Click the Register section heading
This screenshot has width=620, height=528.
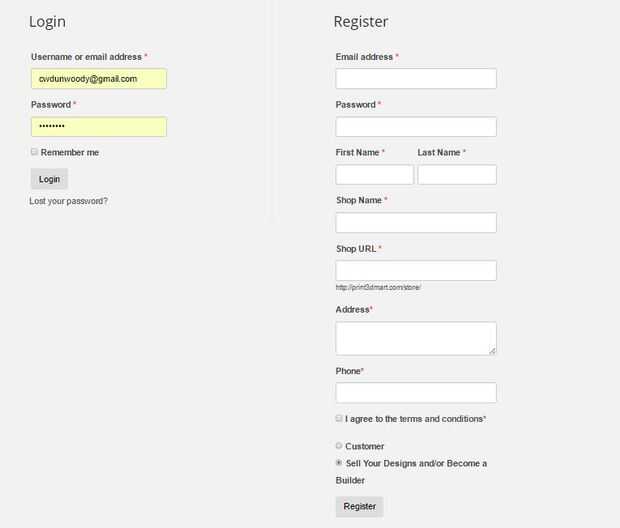point(361,22)
